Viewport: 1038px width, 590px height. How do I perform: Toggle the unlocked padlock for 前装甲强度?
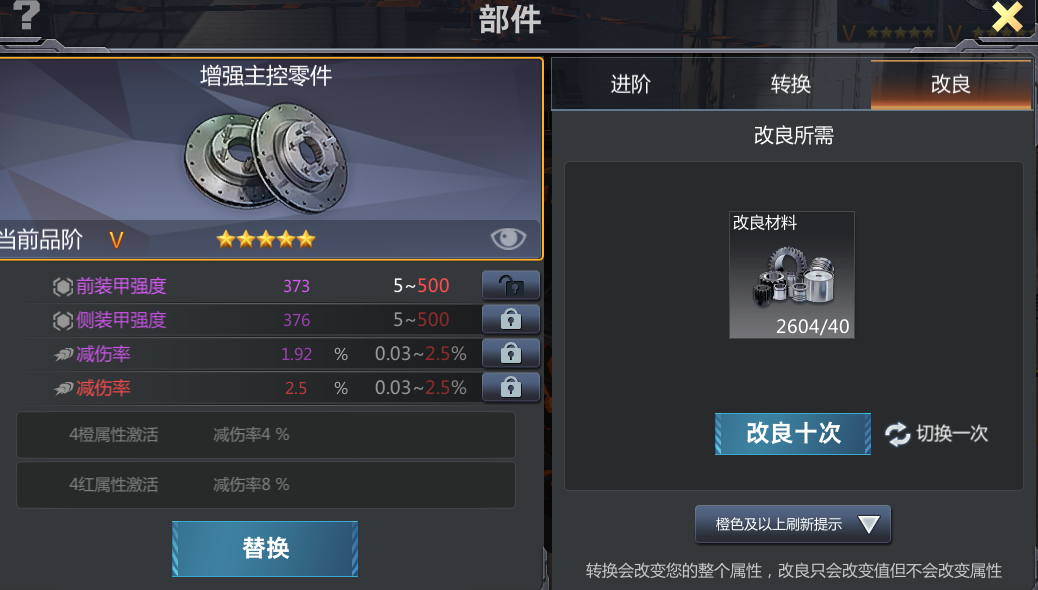(510, 286)
